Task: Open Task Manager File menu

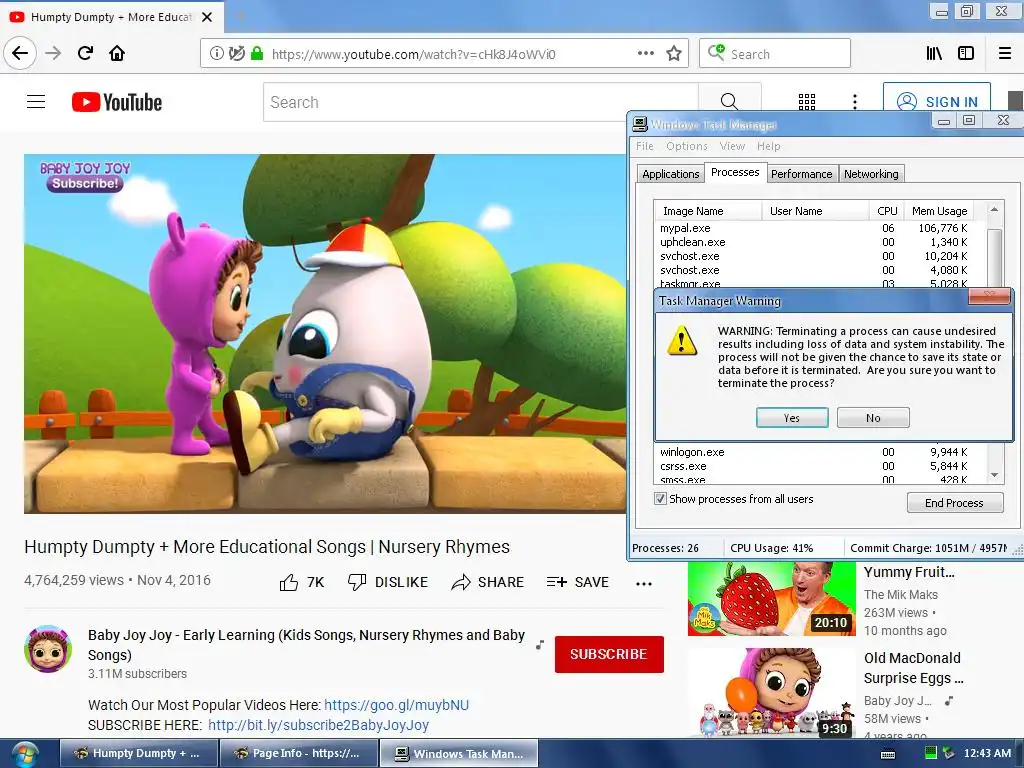Action: point(645,146)
